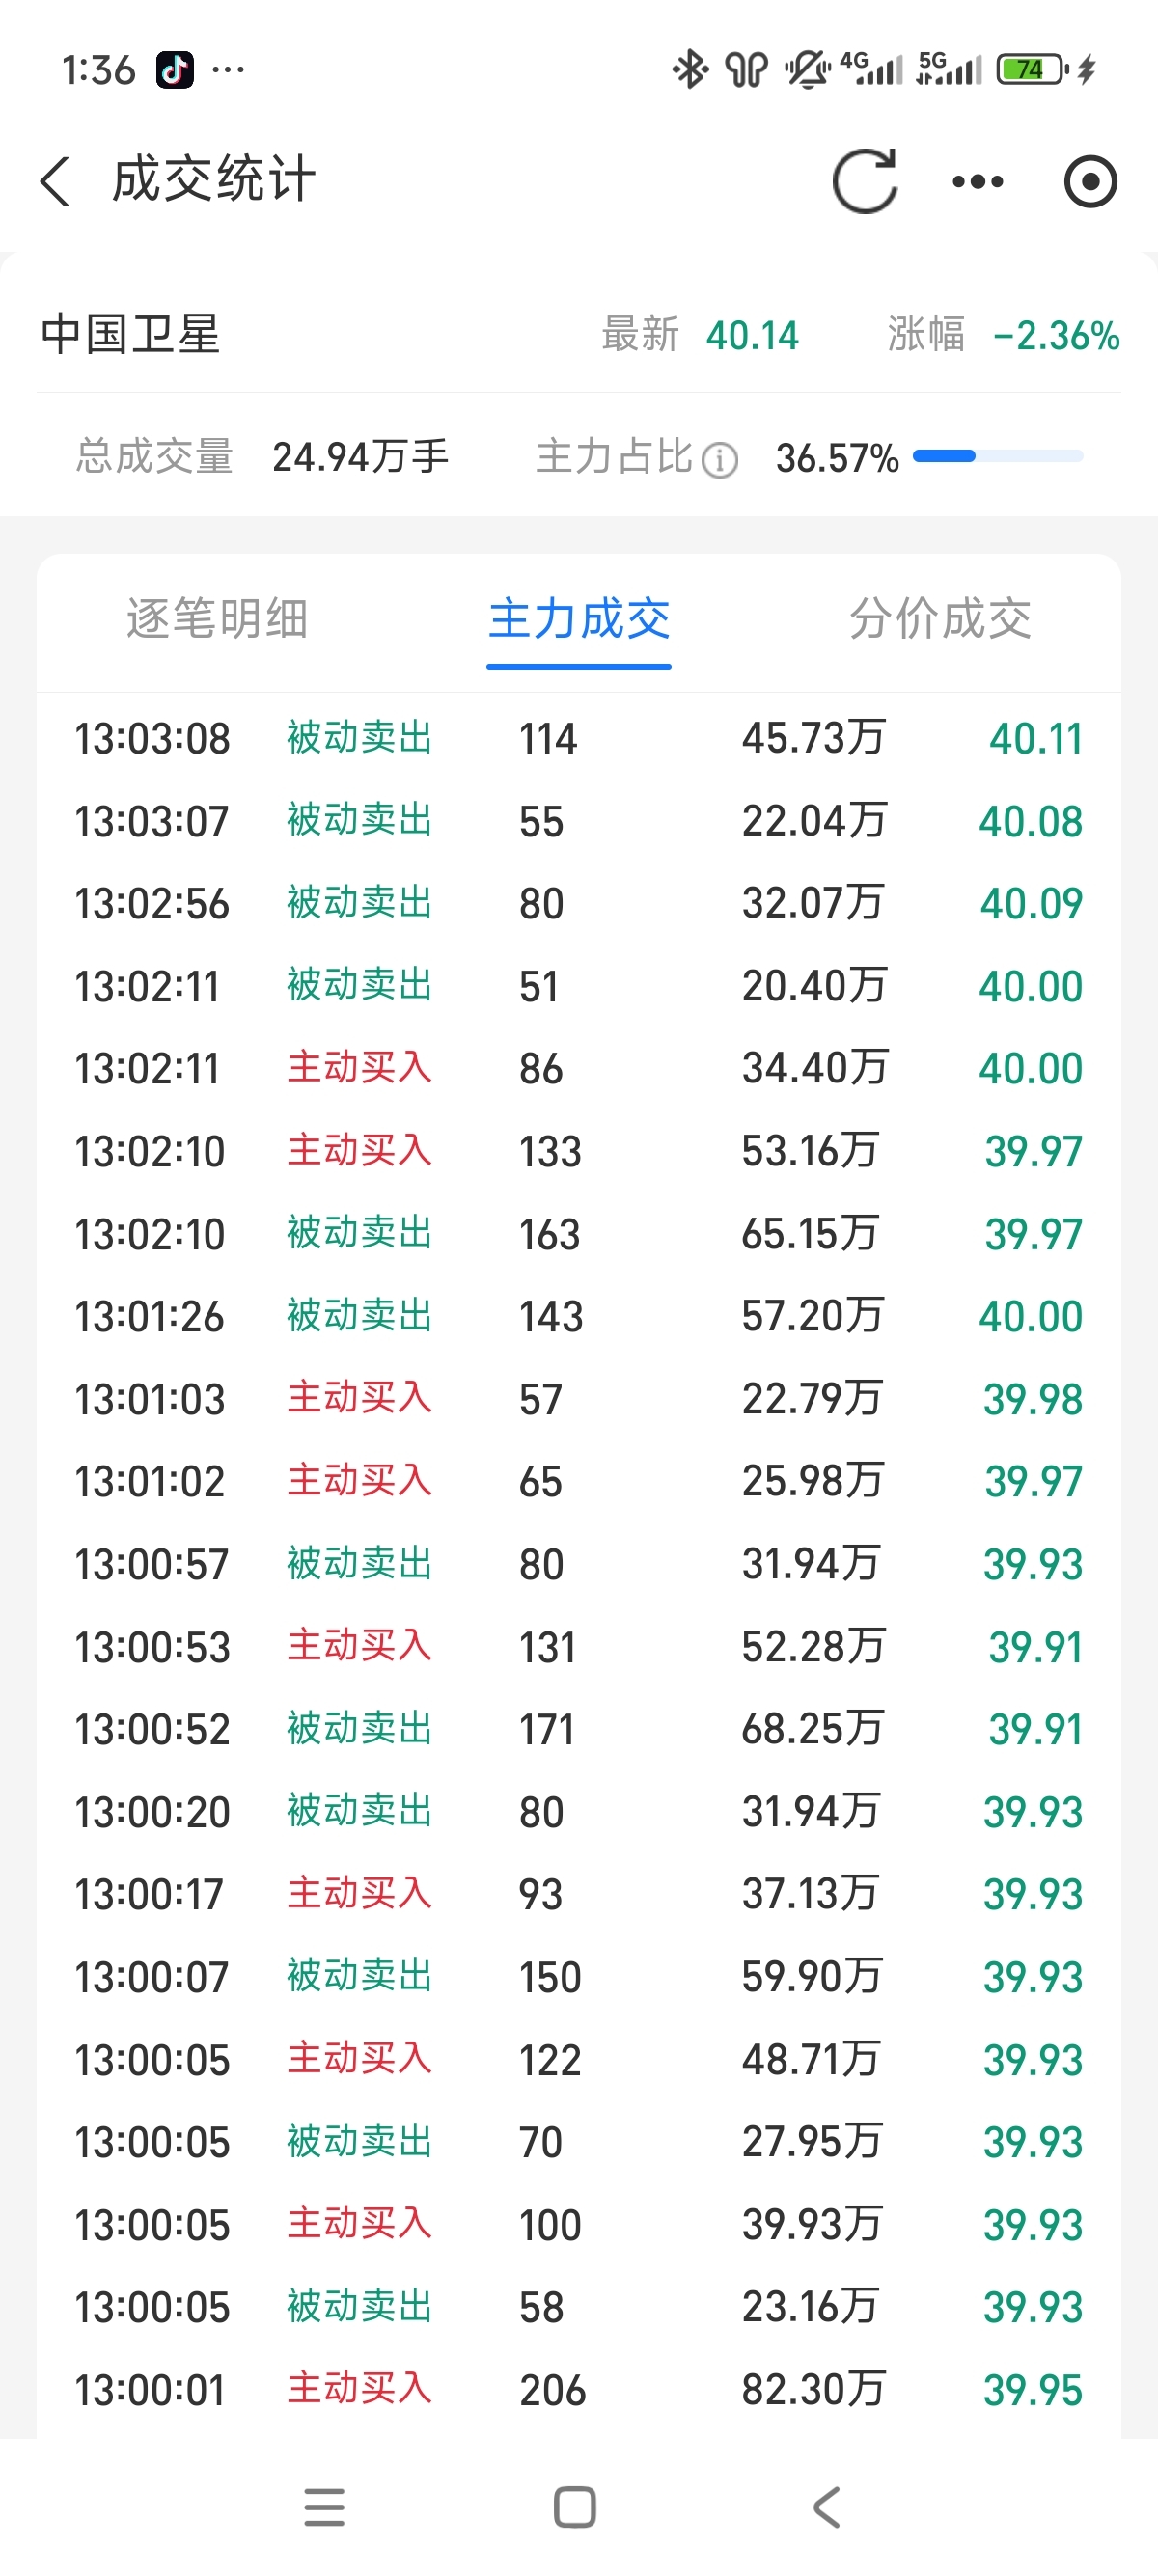Tap the -2.36% change percentage

[x=1055, y=336]
